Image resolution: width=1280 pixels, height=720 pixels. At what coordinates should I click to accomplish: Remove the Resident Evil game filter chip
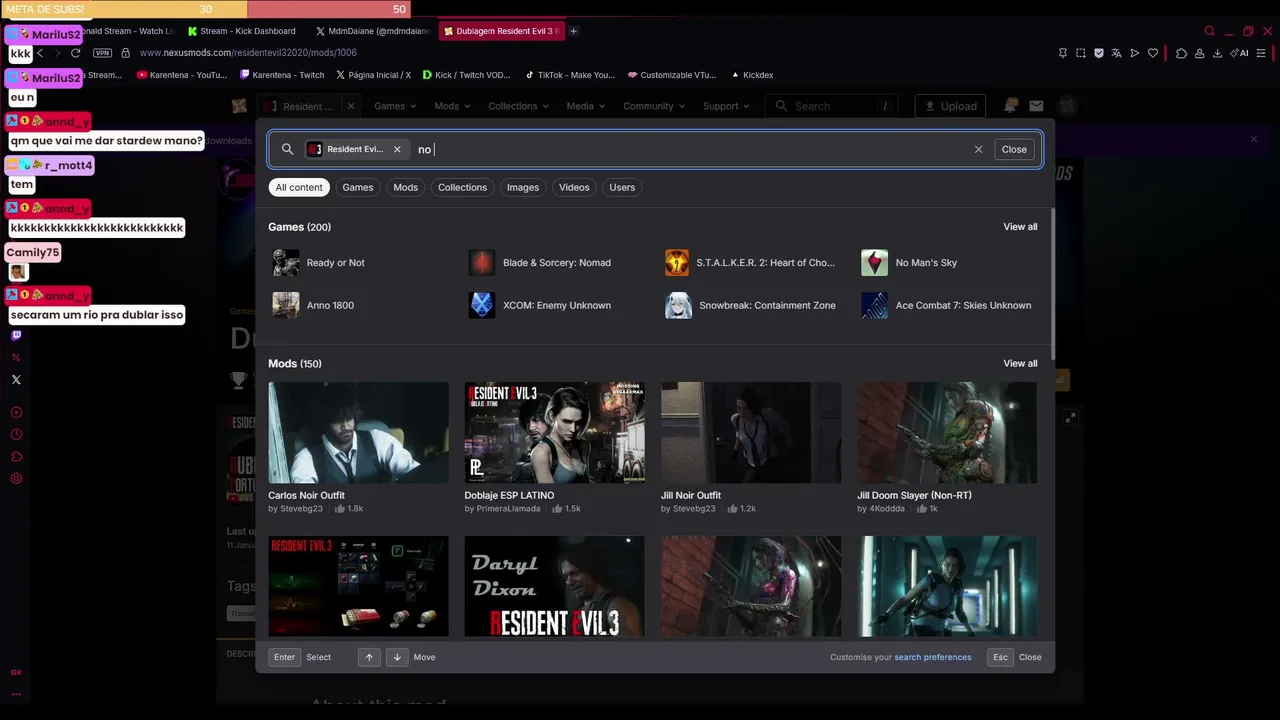(x=397, y=149)
